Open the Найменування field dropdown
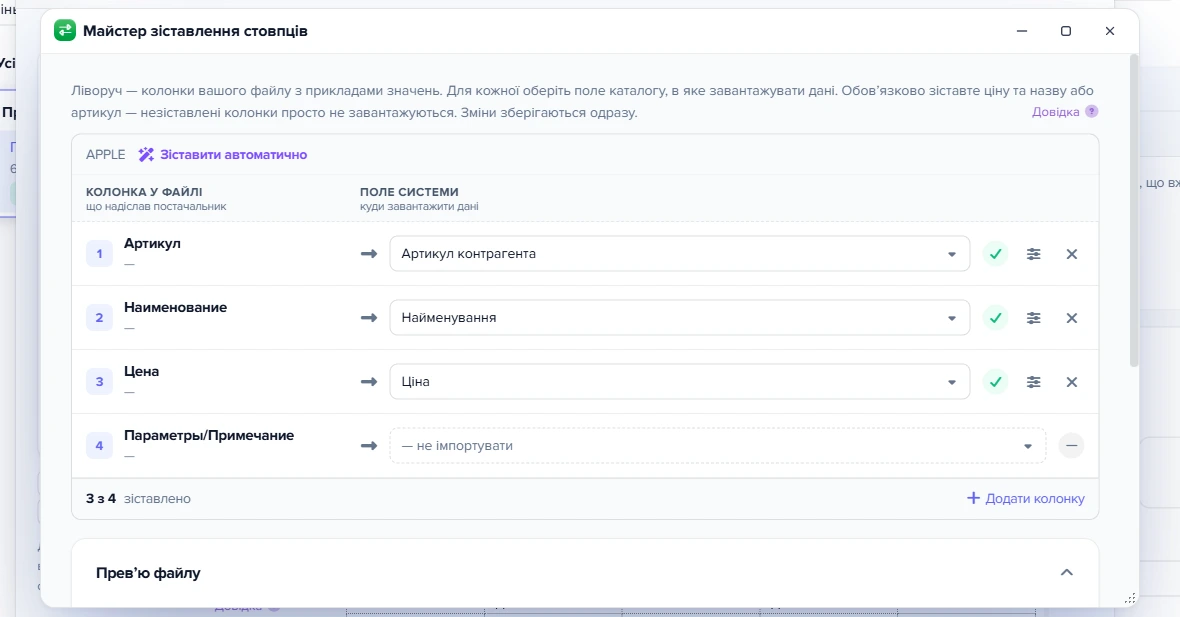Screen dimensions: 1180x617 pyautogui.click(x=679, y=318)
